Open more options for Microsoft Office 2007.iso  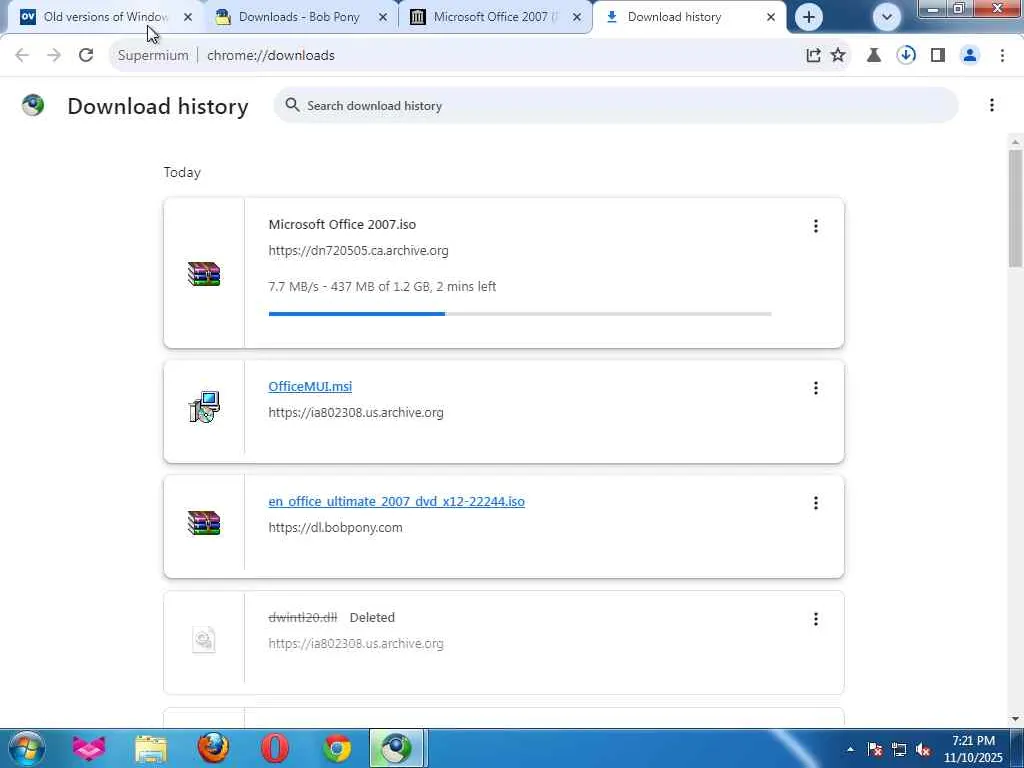(816, 226)
